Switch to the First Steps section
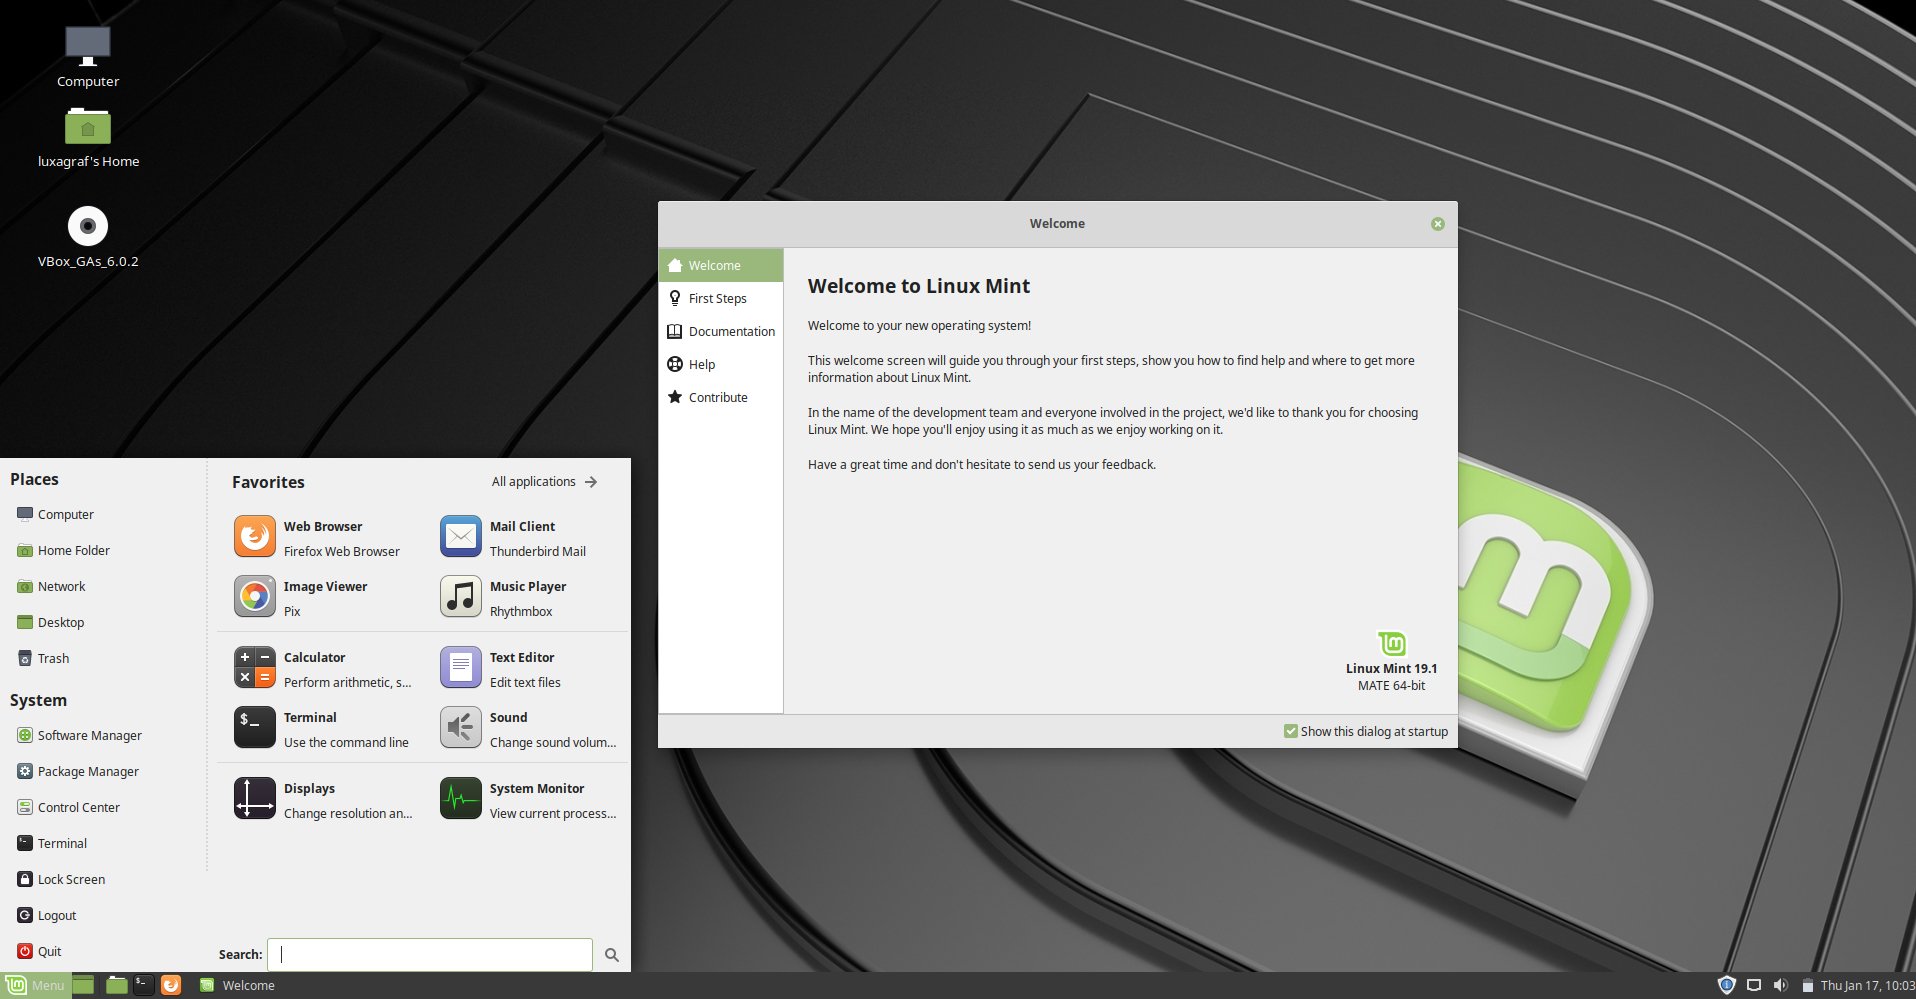 click(x=717, y=298)
